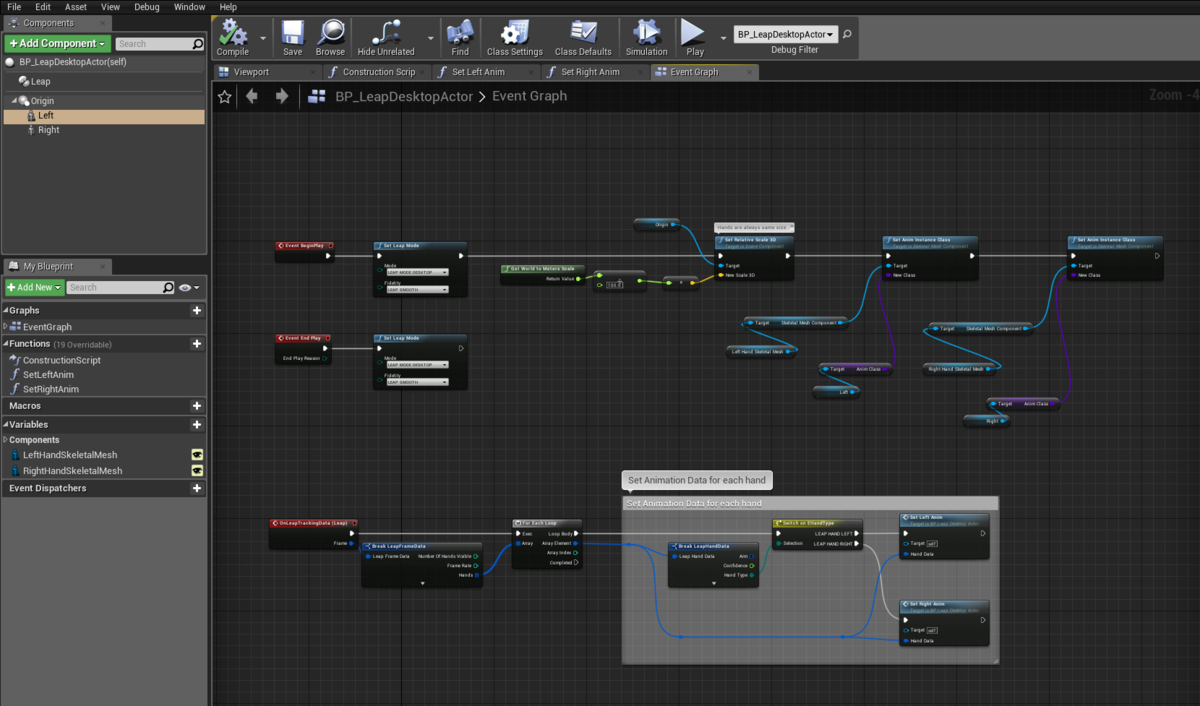
Task: Open the Hide Unrelated options dropdown arrow
Action: point(430,39)
